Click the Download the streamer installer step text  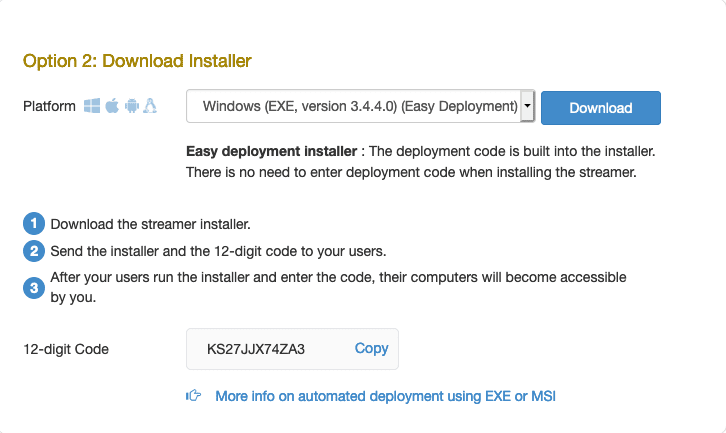tap(150, 224)
